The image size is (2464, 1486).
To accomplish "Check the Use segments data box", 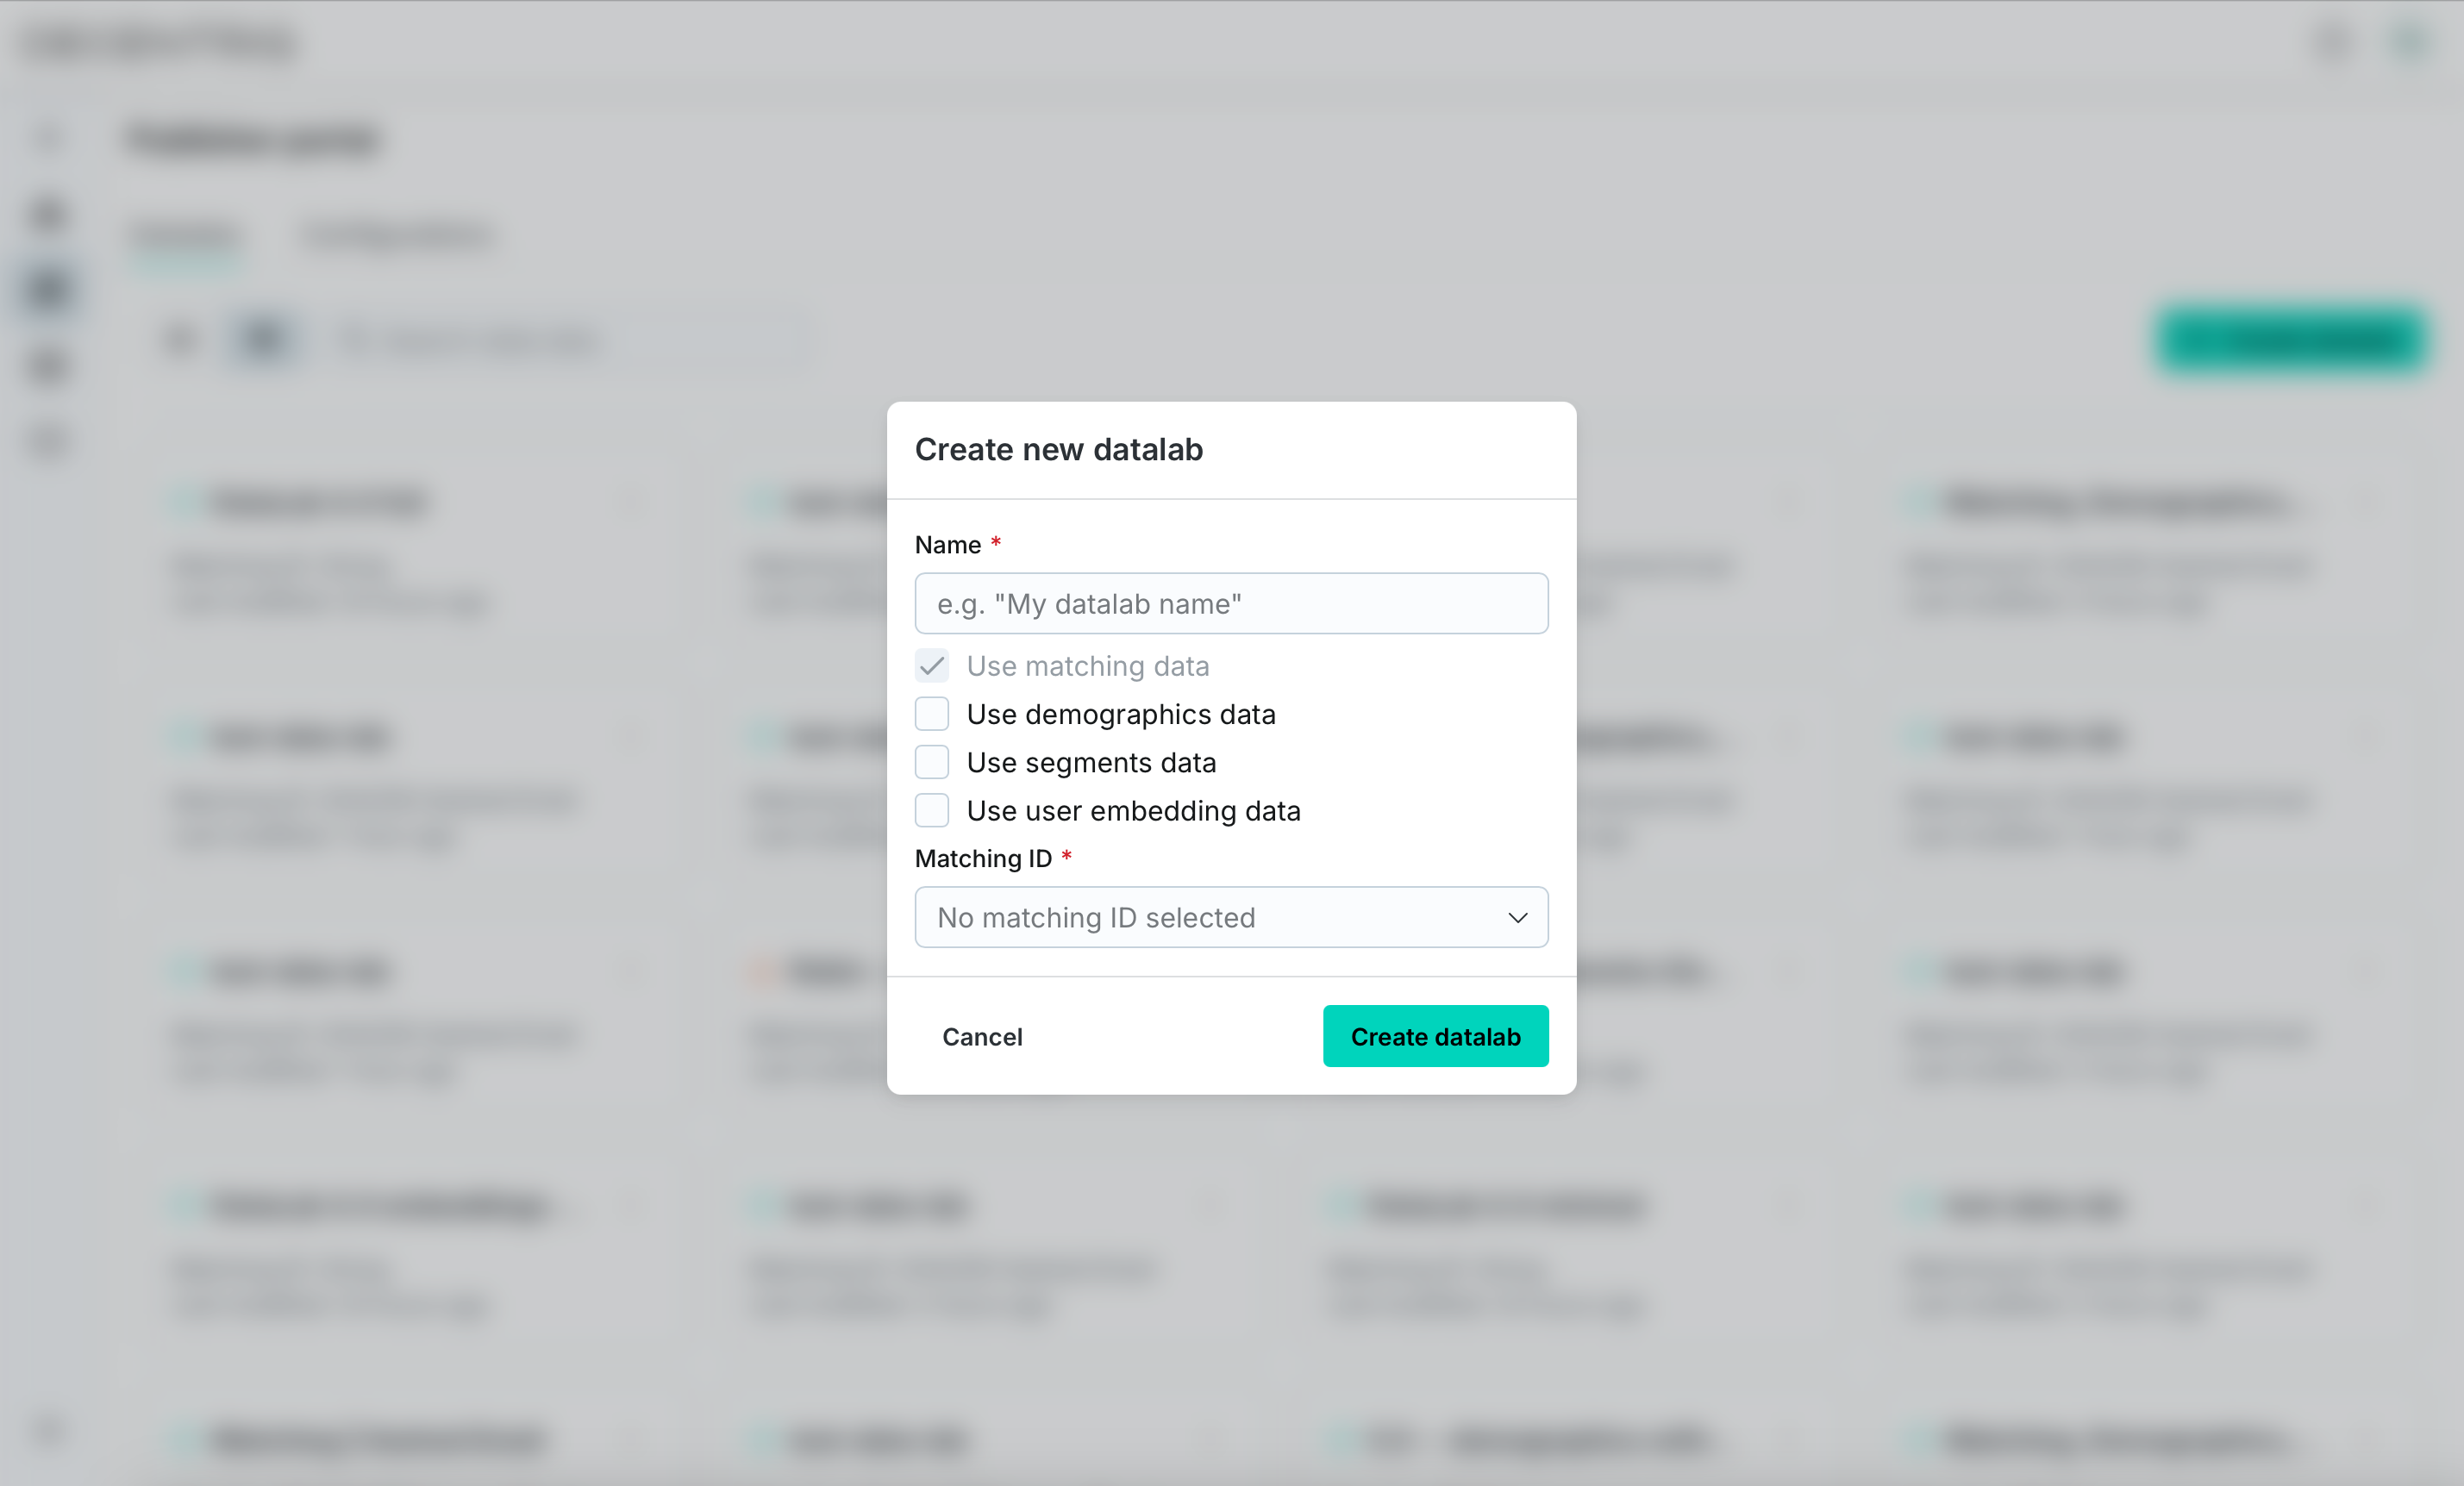I will pos(932,762).
